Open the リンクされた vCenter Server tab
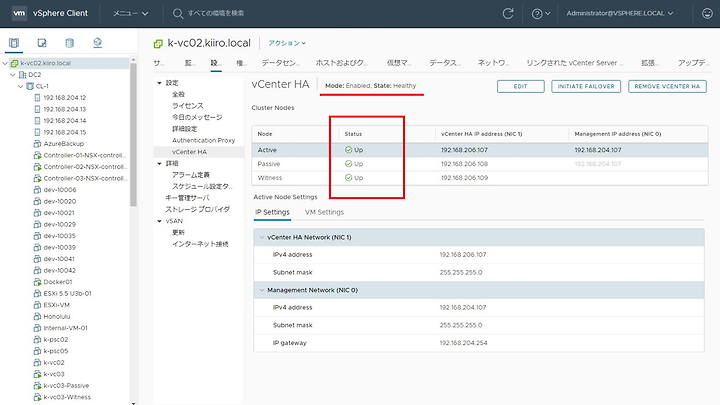 click(574, 63)
